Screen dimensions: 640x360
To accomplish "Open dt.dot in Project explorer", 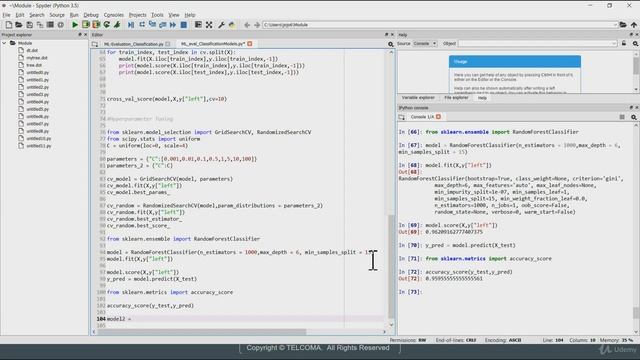I will pyautogui.click(x=32, y=51).
